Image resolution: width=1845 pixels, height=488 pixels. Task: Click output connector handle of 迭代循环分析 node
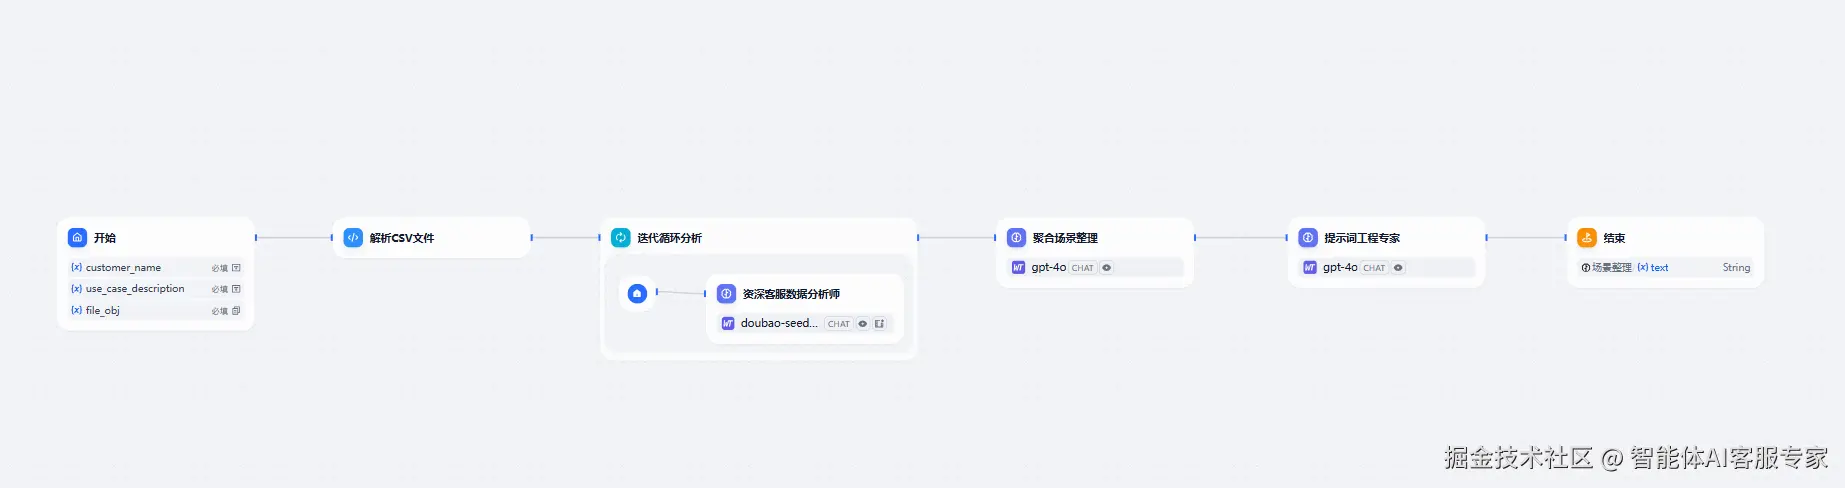point(918,238)
